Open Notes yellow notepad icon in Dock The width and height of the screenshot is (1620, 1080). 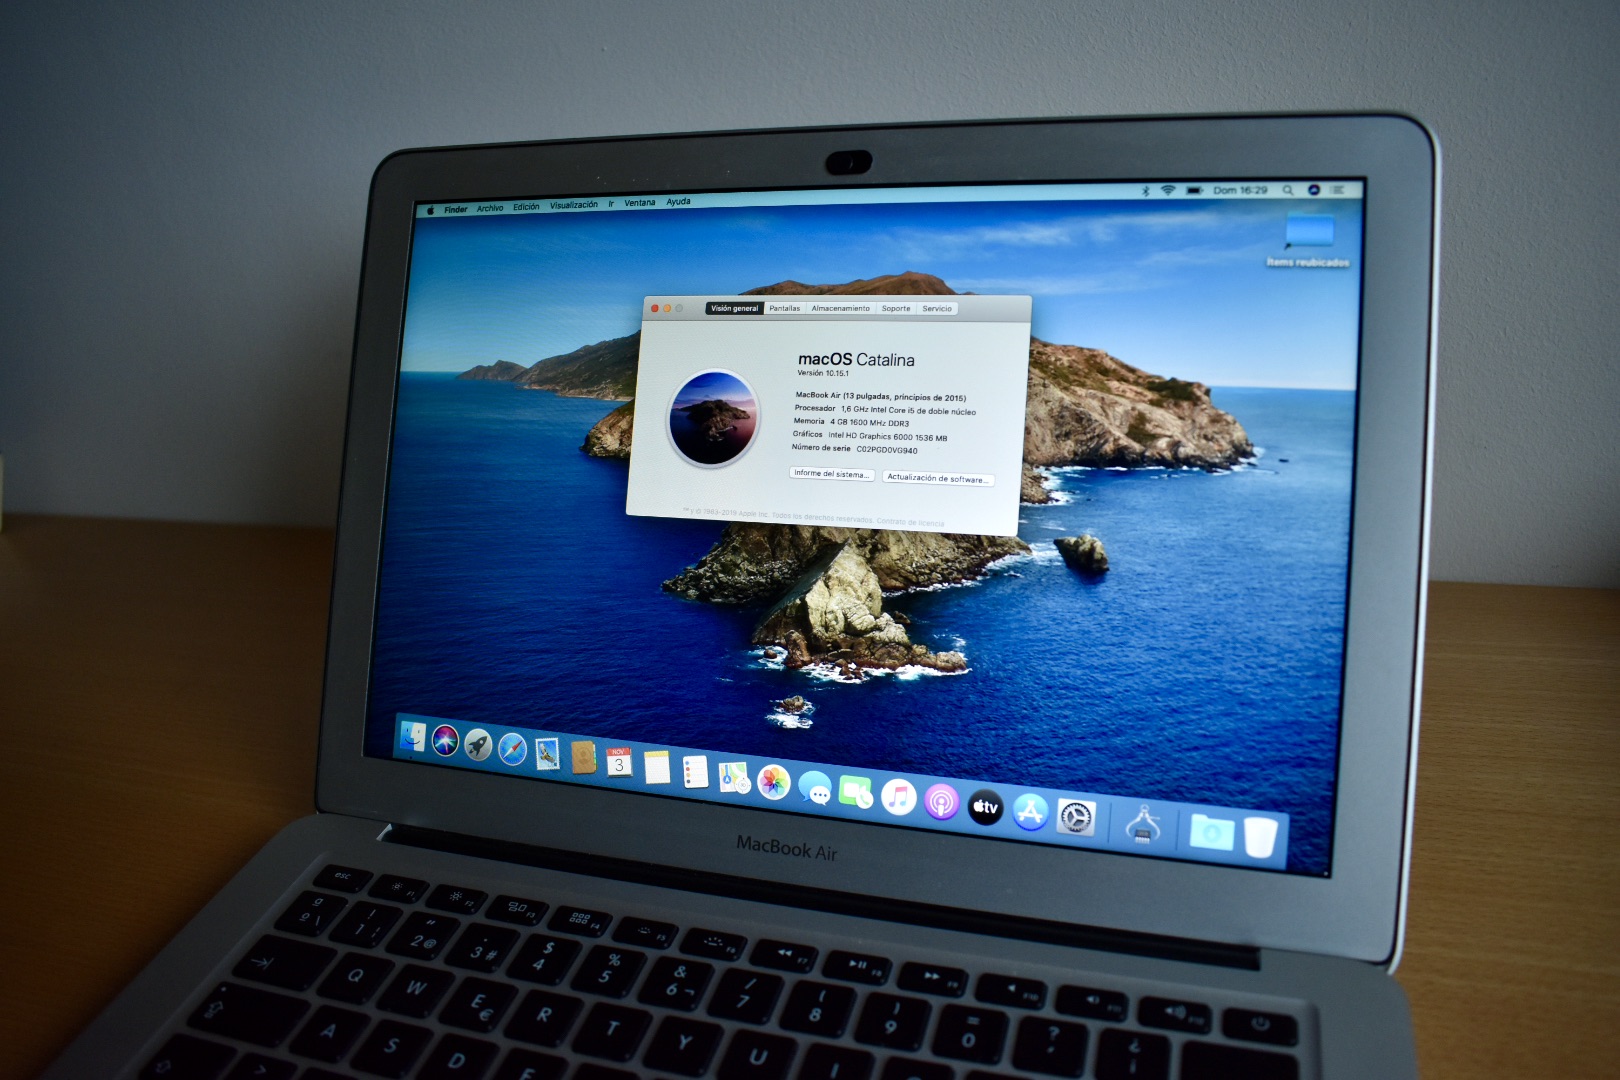point(657,766)
